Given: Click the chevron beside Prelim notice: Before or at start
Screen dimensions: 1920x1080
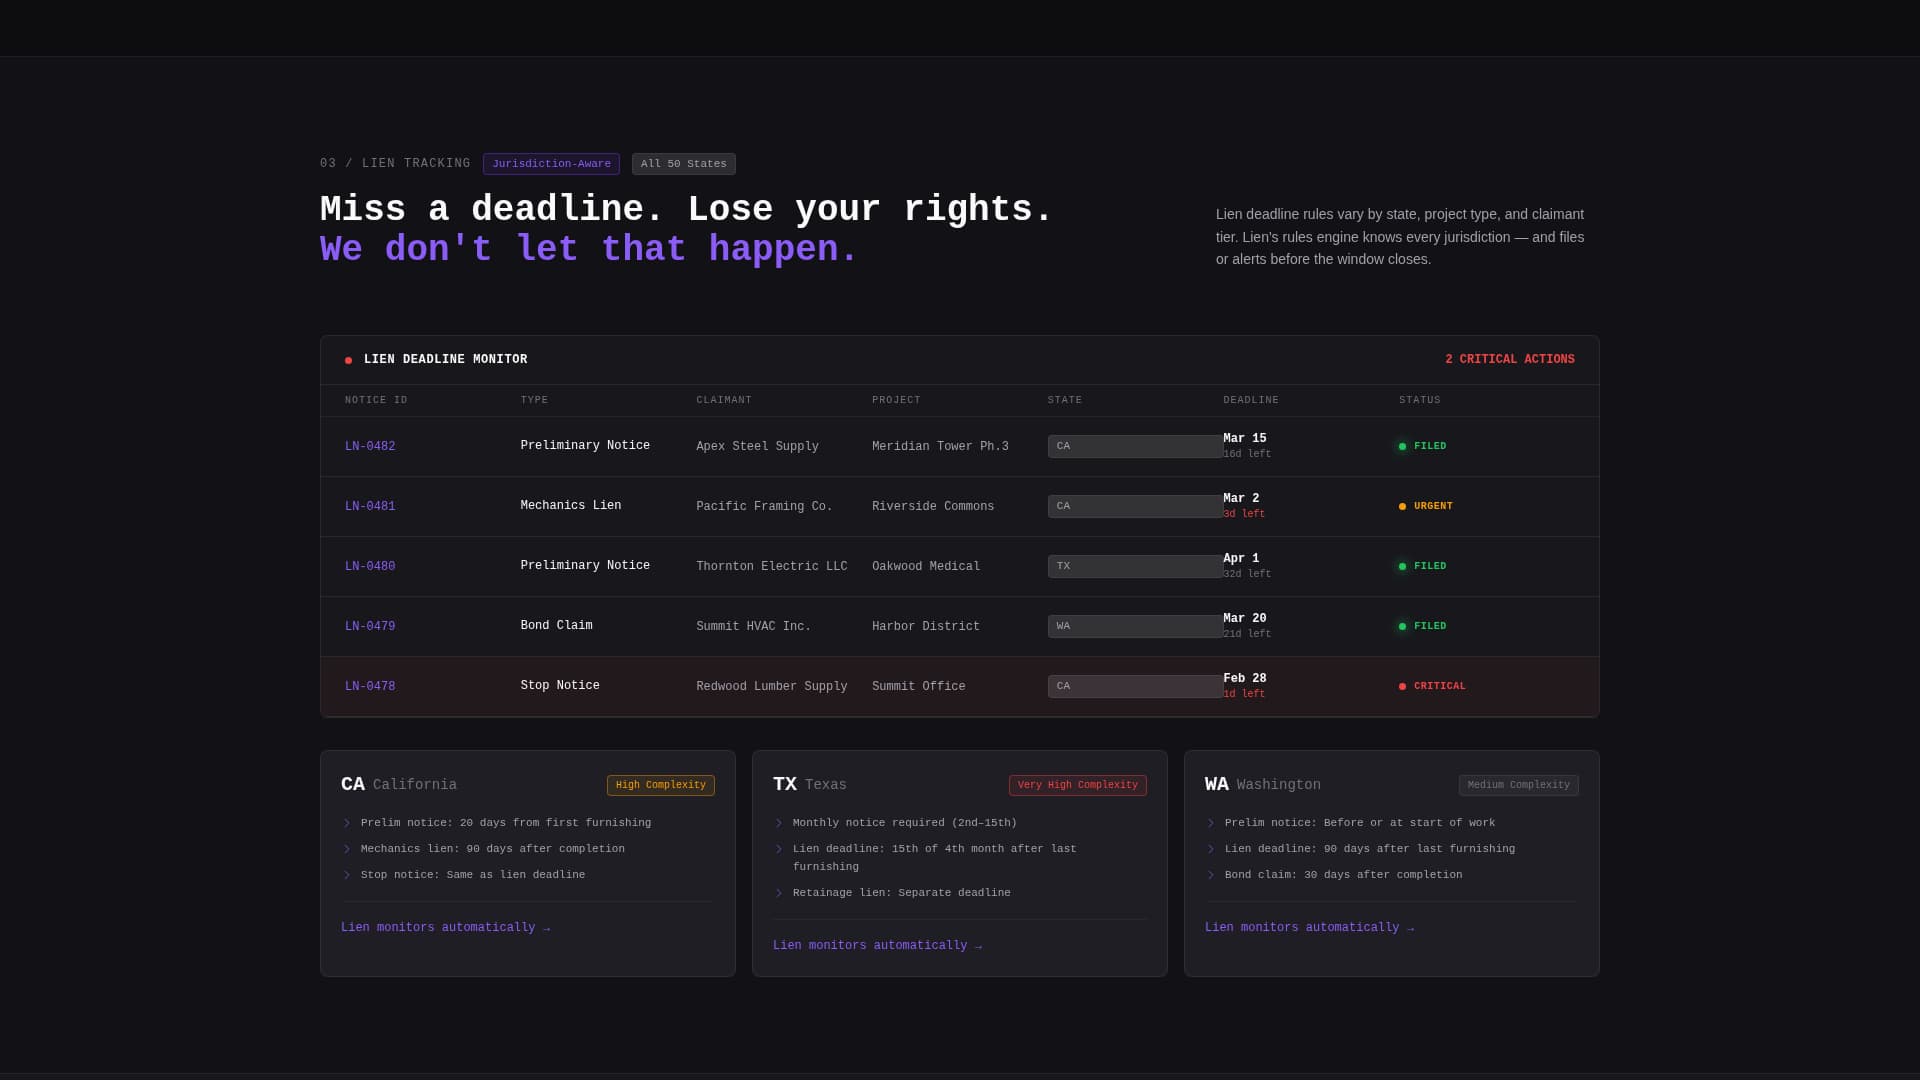Looking at the screenshot, I should point(1211,824).
